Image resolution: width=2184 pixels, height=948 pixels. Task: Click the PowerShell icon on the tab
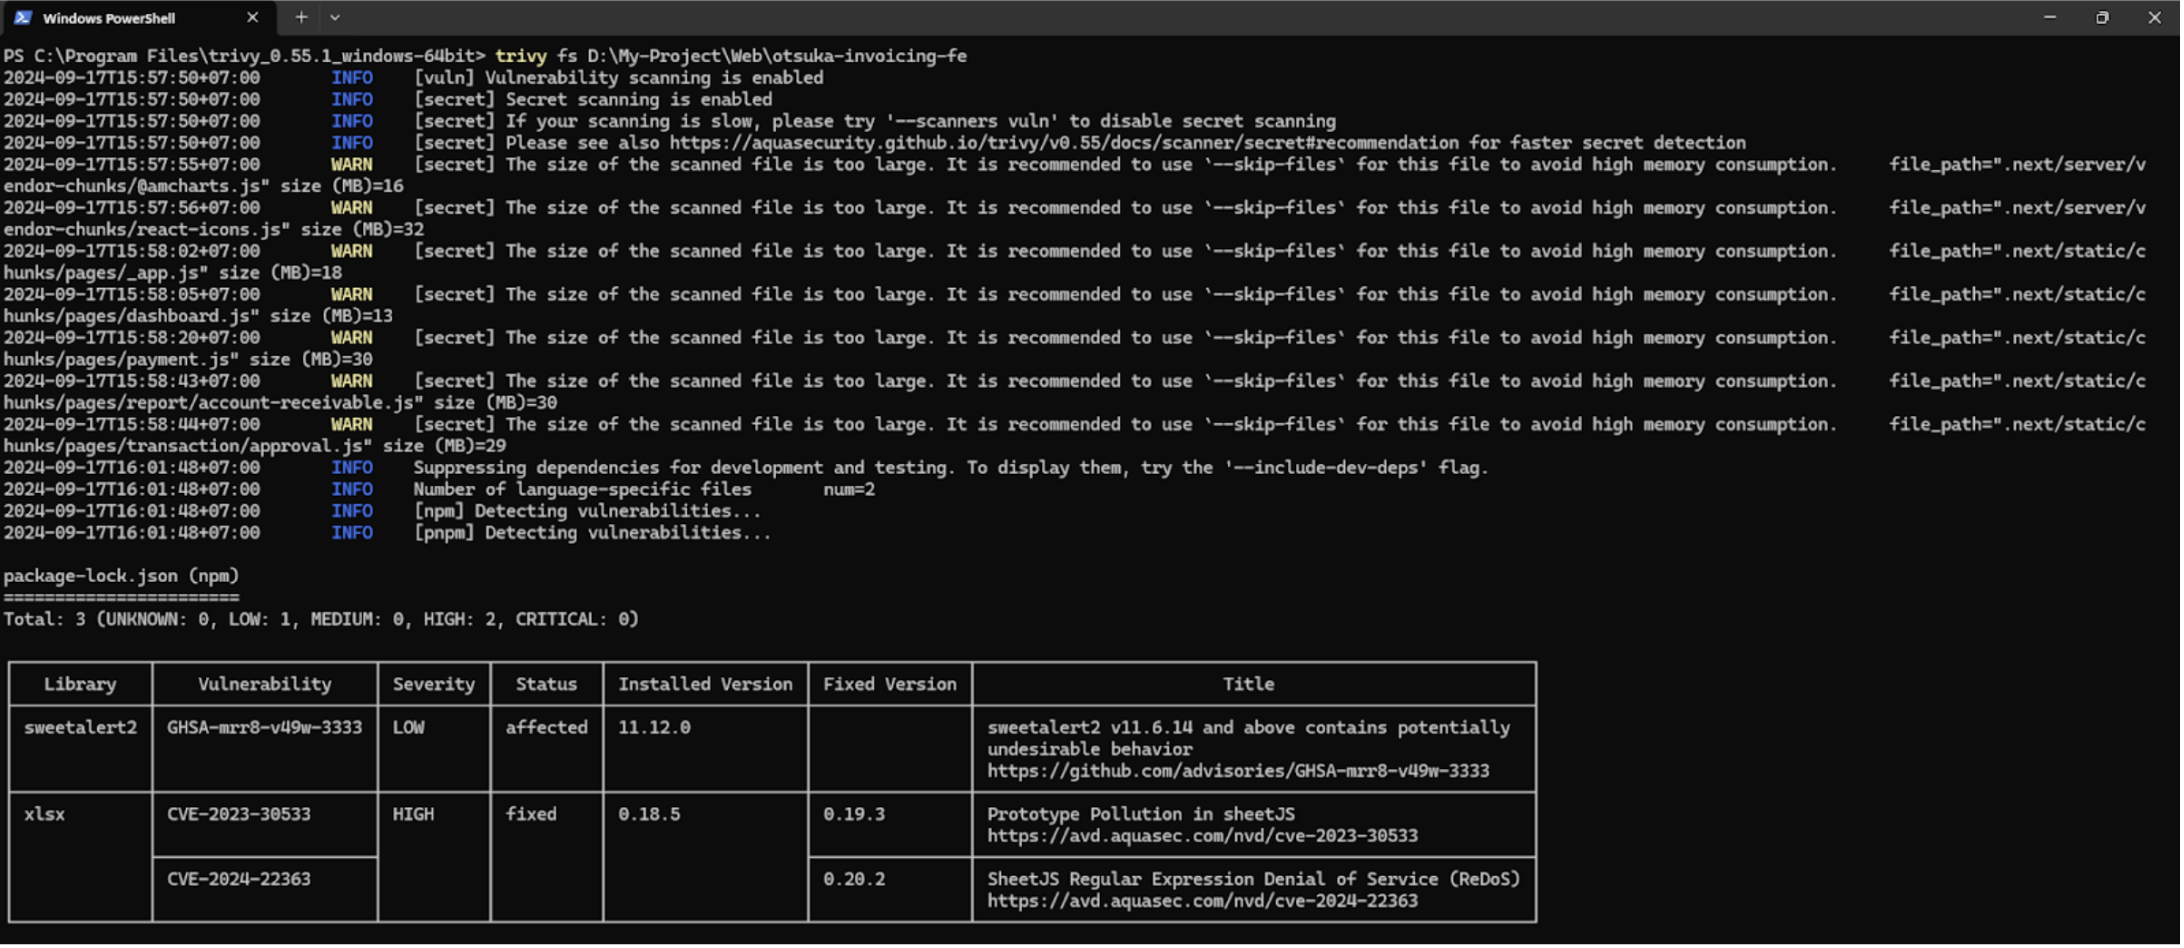tap(23, 17)
